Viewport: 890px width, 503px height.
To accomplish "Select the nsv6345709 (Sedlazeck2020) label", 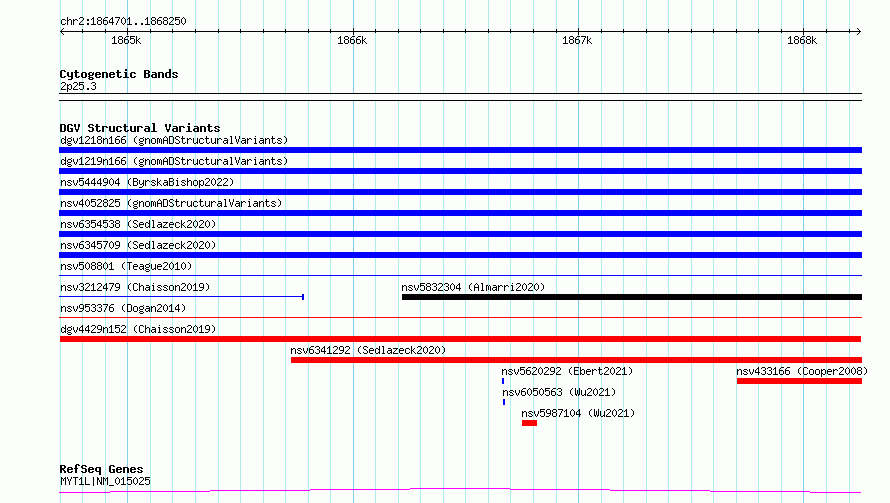I will coord(138,245).
